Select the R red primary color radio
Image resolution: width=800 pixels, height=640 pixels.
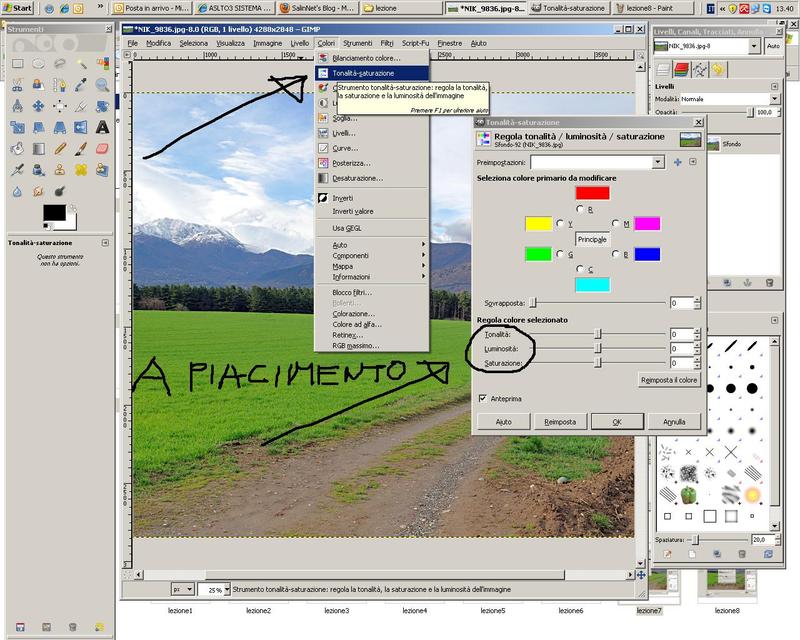pos(581,209)
